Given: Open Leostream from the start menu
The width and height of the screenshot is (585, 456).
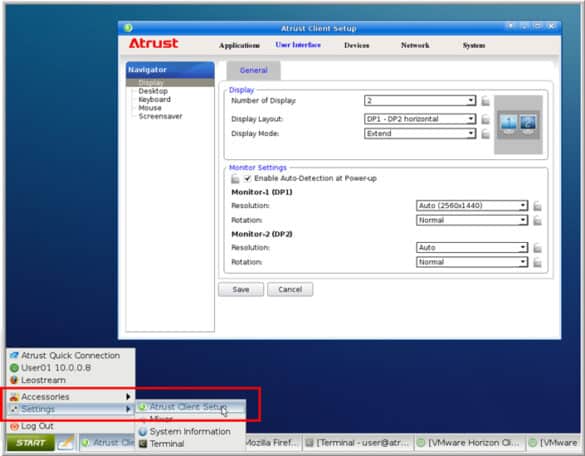Looking at the screenshot, I should [x=70, y=380].
